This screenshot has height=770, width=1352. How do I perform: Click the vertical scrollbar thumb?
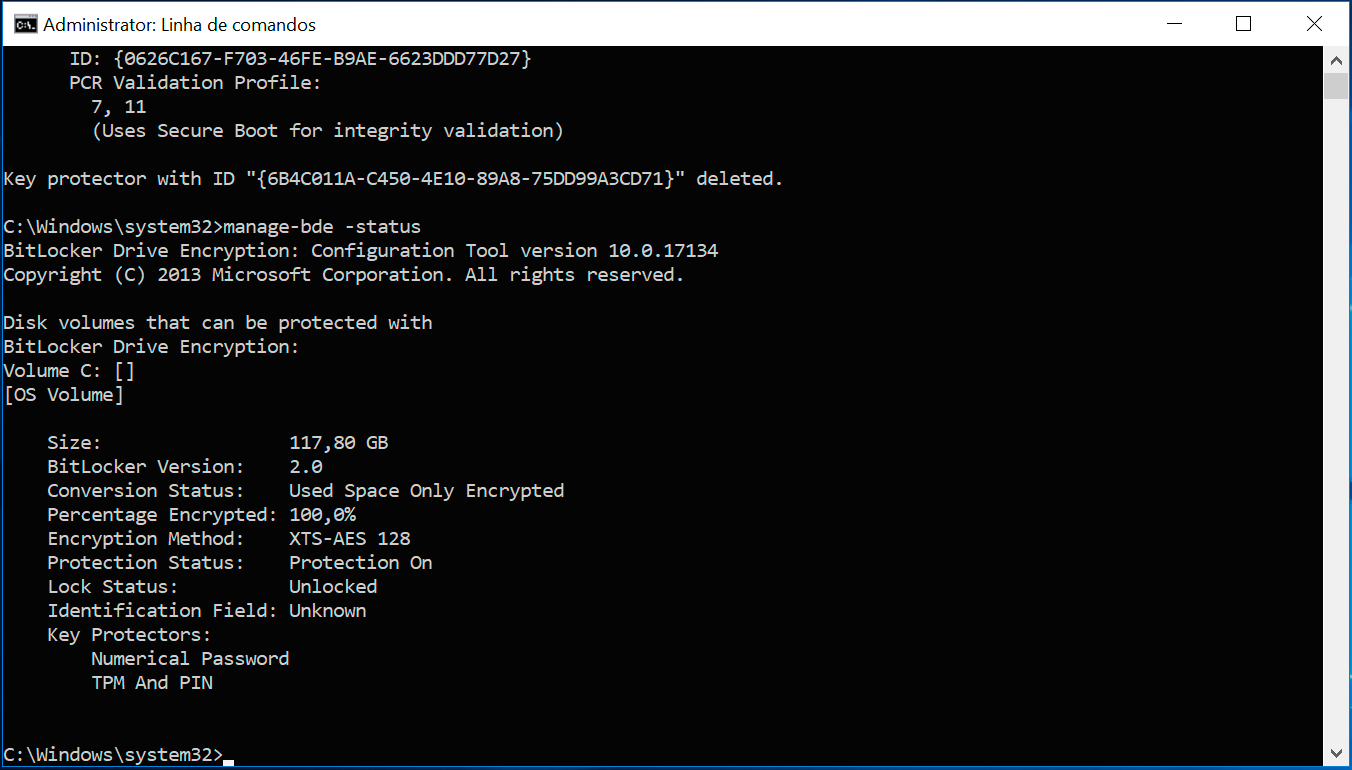click(x=1335, y=86)
